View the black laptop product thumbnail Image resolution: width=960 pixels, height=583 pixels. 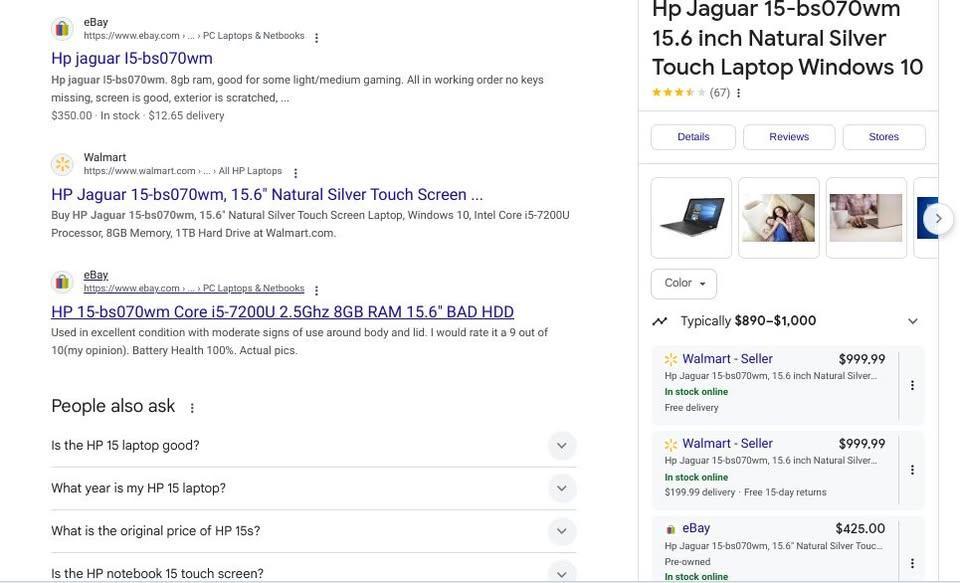pyautogui.click(x=691, y=218)
